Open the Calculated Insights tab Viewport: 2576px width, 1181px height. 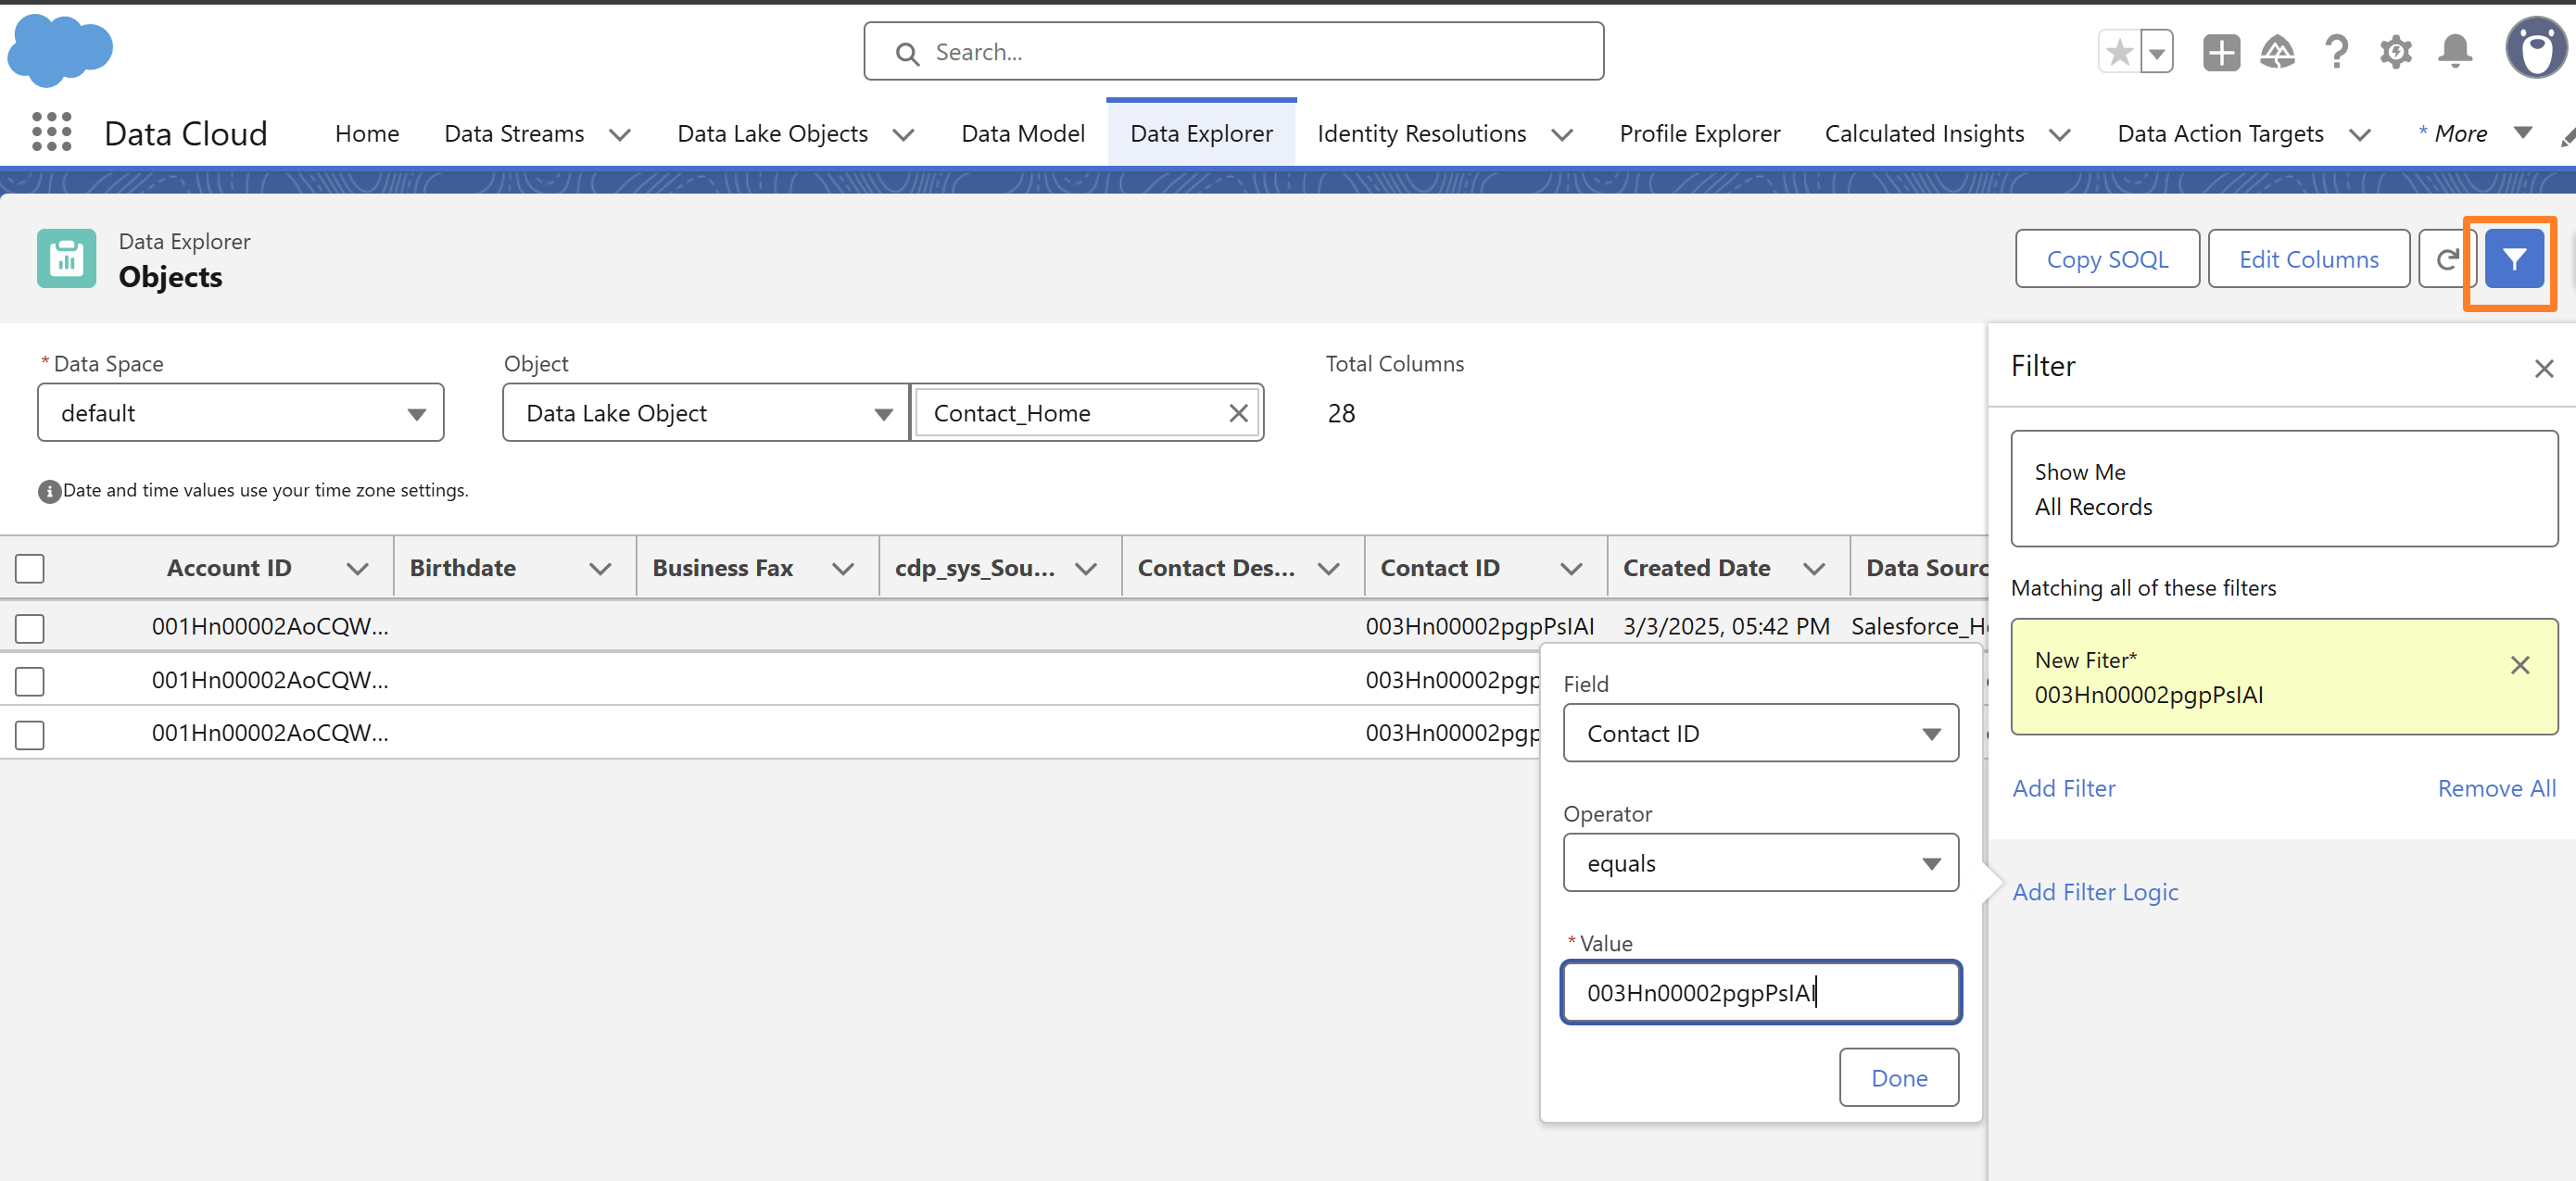click(x=1924, y=133)
